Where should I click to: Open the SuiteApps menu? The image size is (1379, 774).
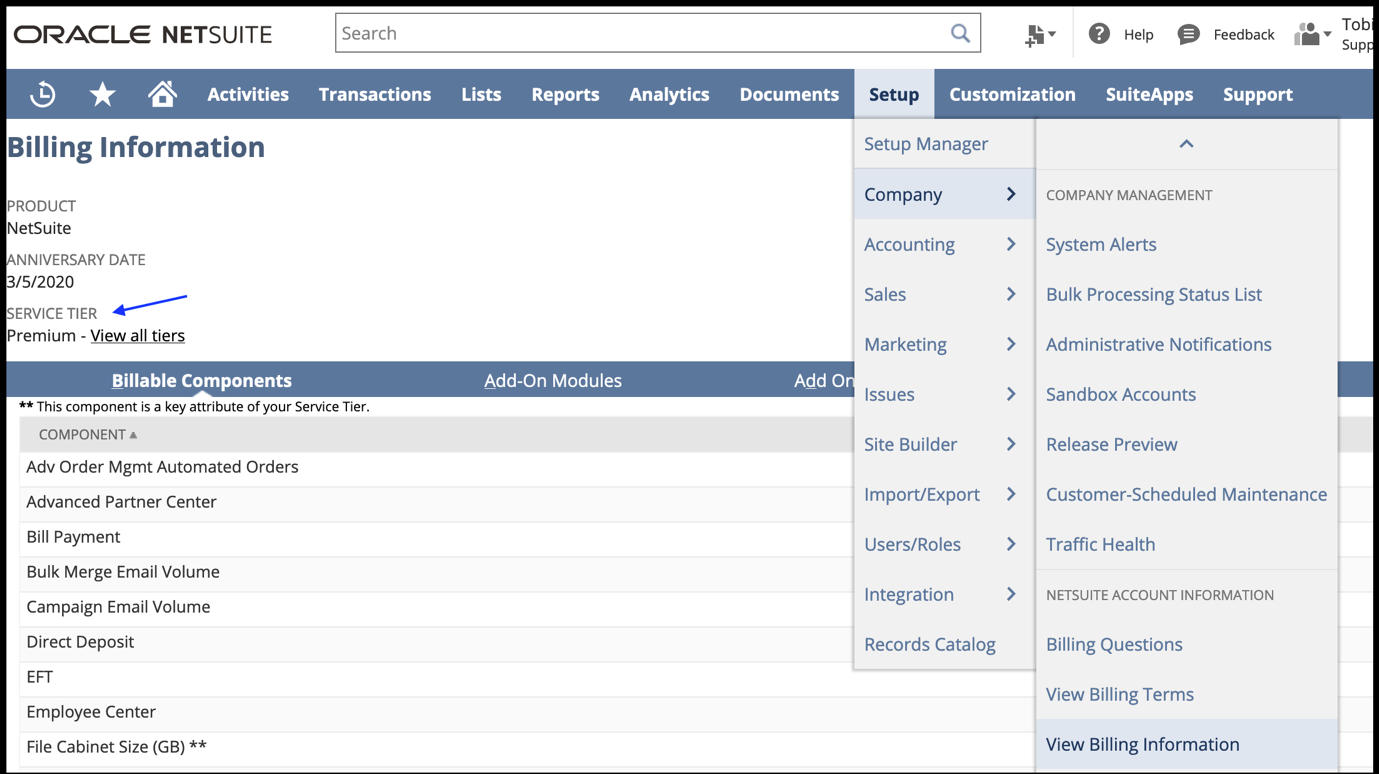coord(1149,94)
